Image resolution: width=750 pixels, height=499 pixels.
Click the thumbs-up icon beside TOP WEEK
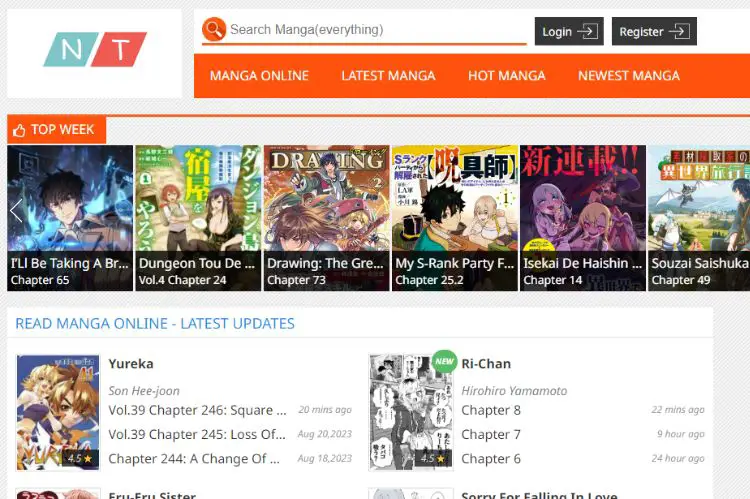19,130
